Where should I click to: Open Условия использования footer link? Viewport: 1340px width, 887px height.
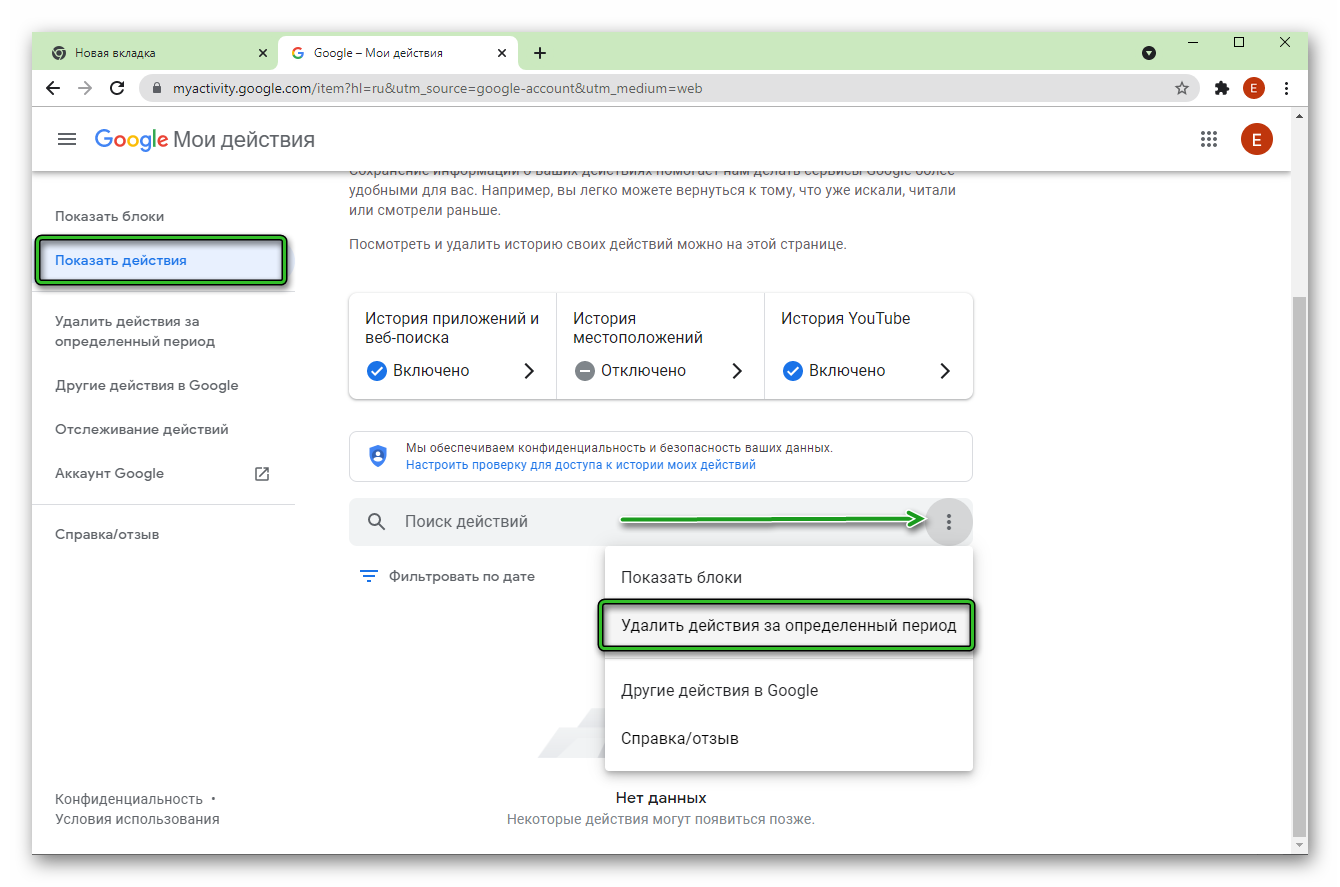137,819
